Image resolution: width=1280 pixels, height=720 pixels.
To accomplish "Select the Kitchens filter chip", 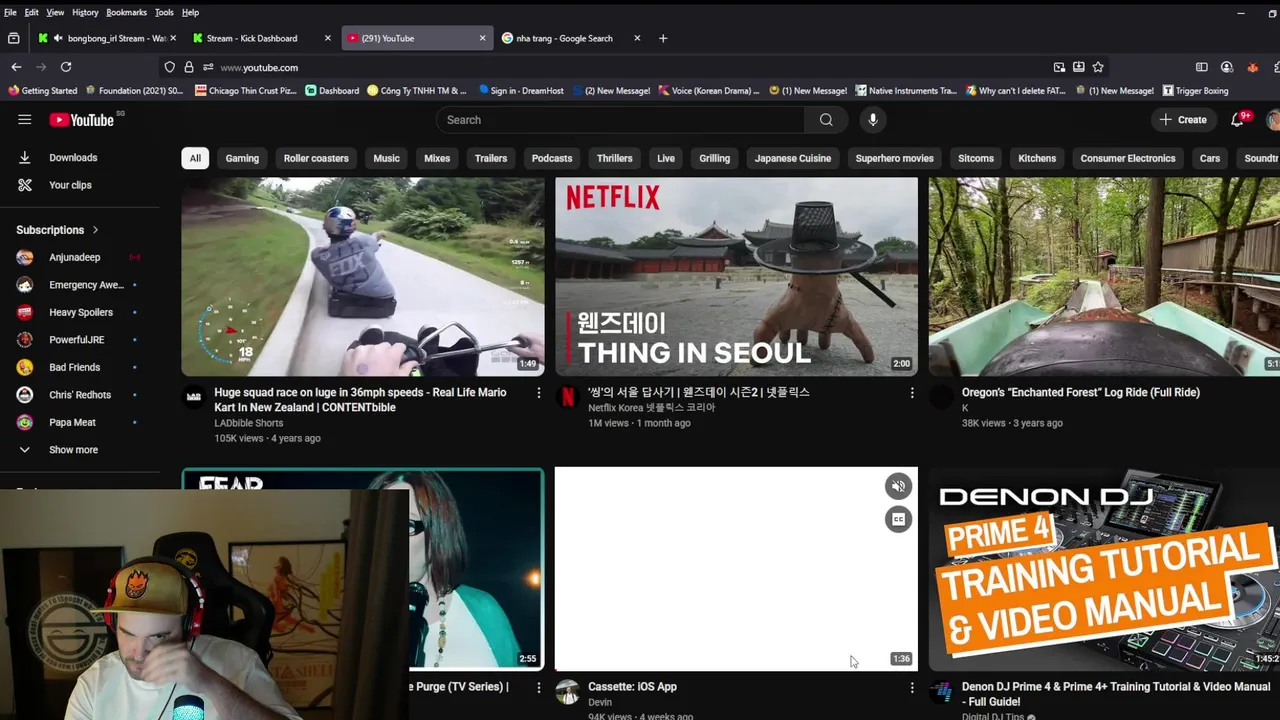I will coord(1037,158).
